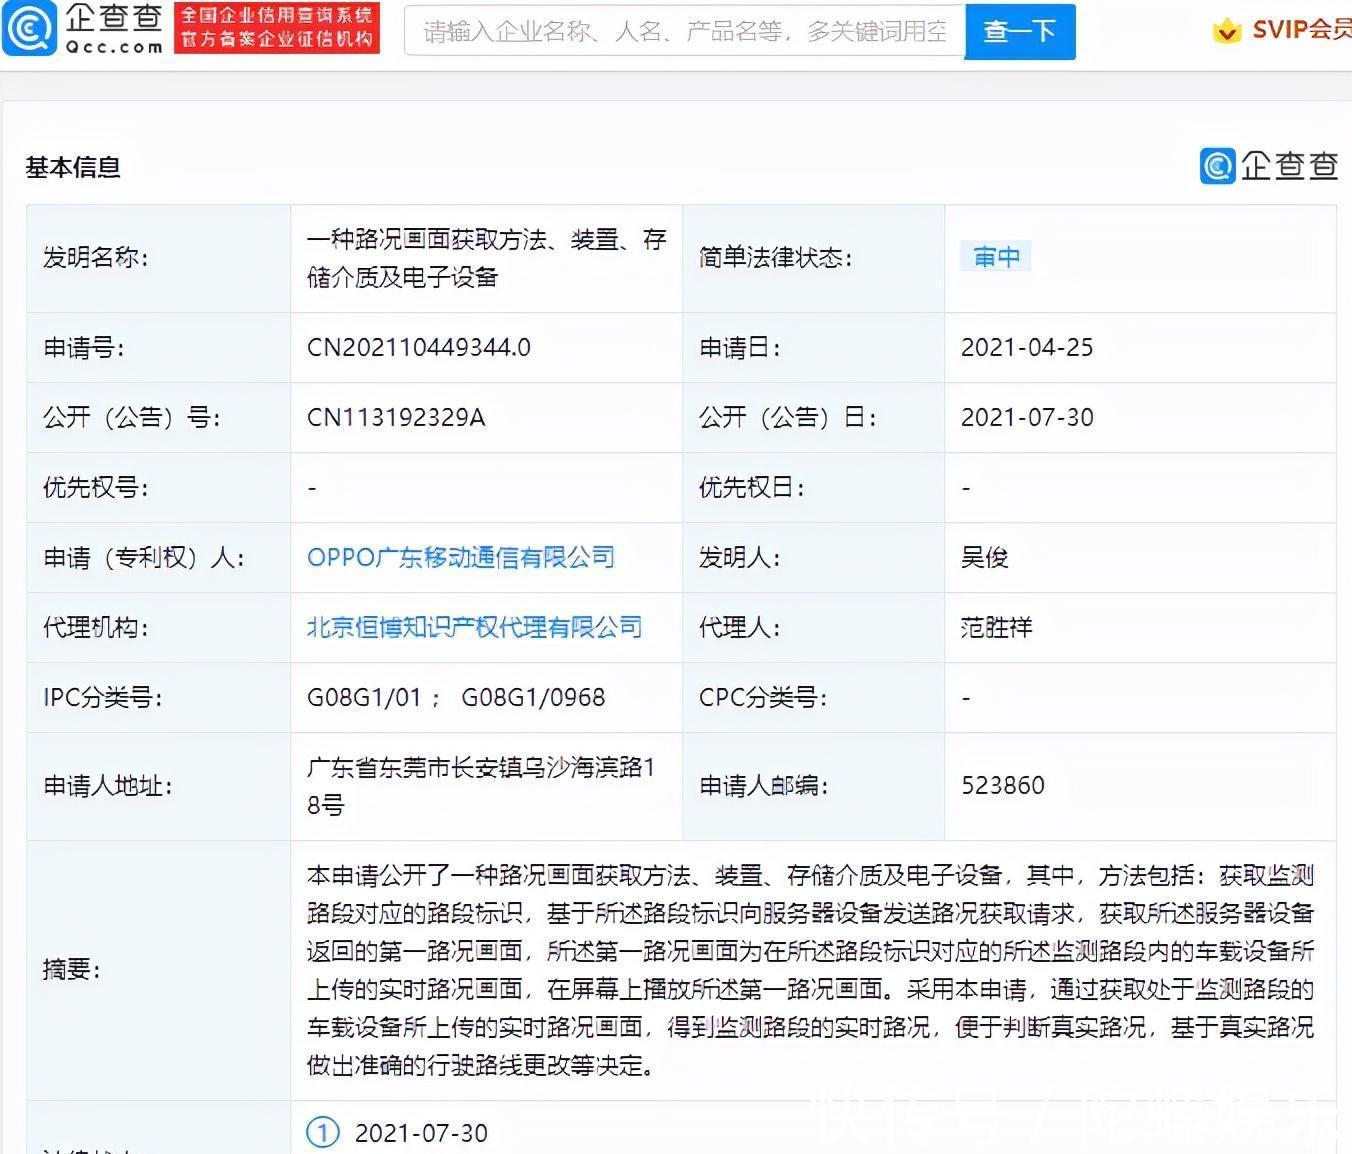Image resolution: width=1352 pixels, height=1154 pixels.
Task: Click the 查一下 search button
Action: point(1020,31)
